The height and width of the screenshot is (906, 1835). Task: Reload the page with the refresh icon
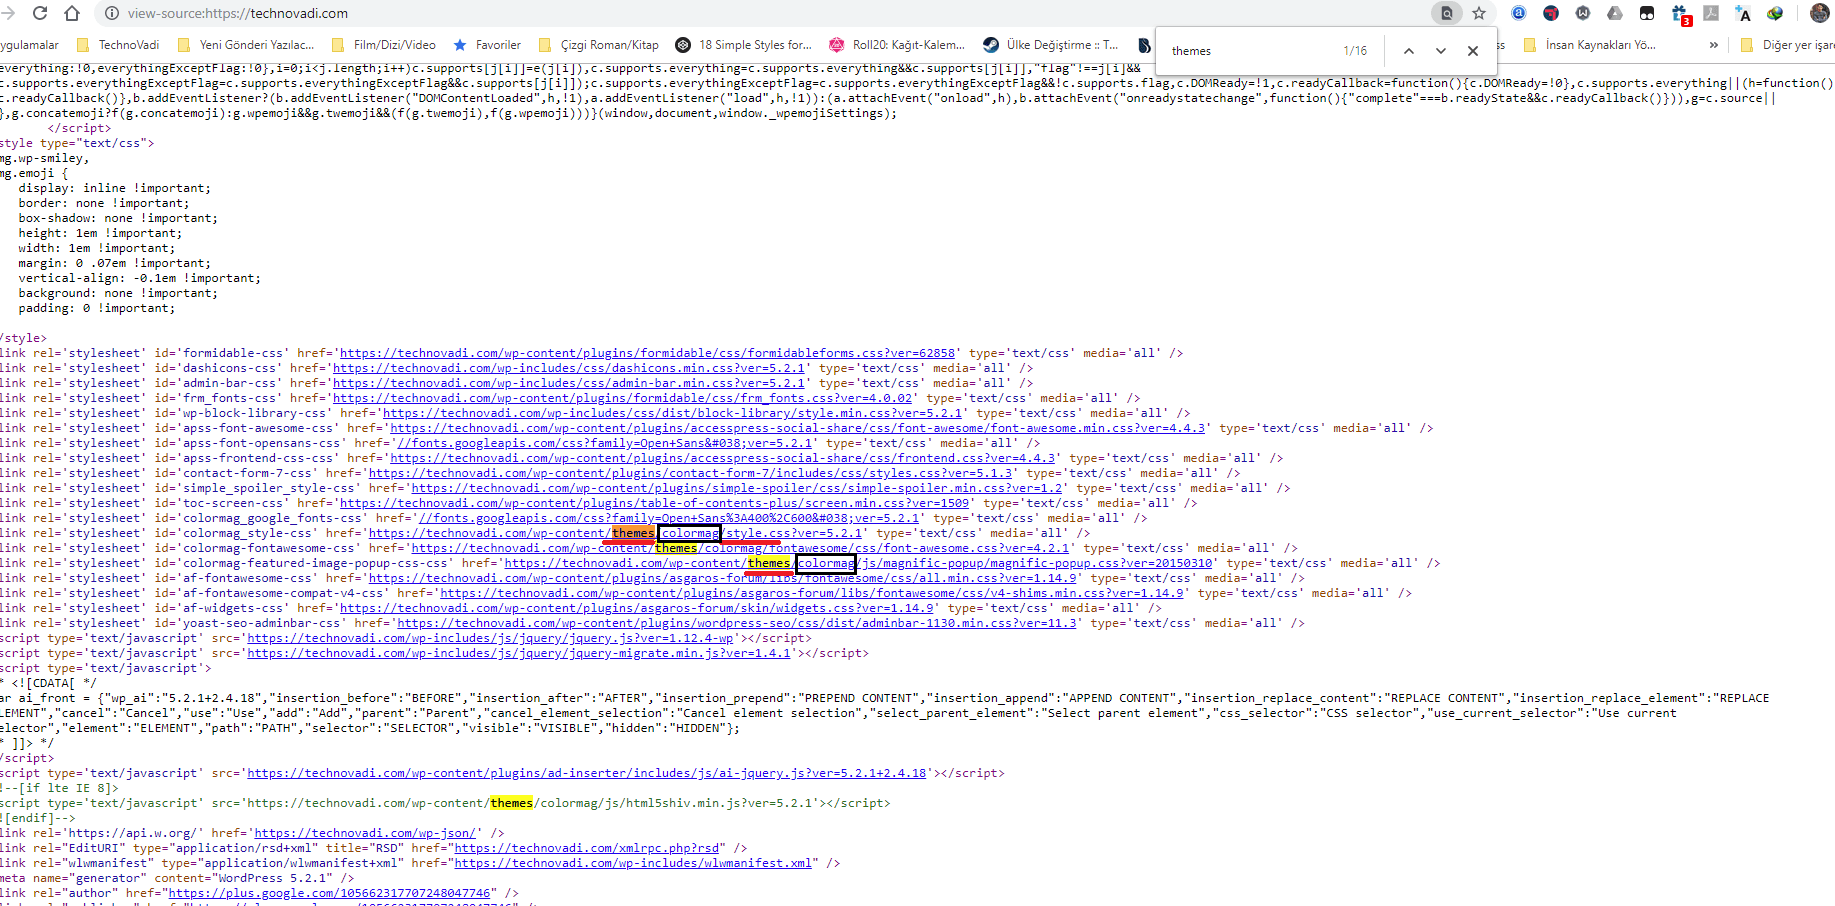coord(40,13)
